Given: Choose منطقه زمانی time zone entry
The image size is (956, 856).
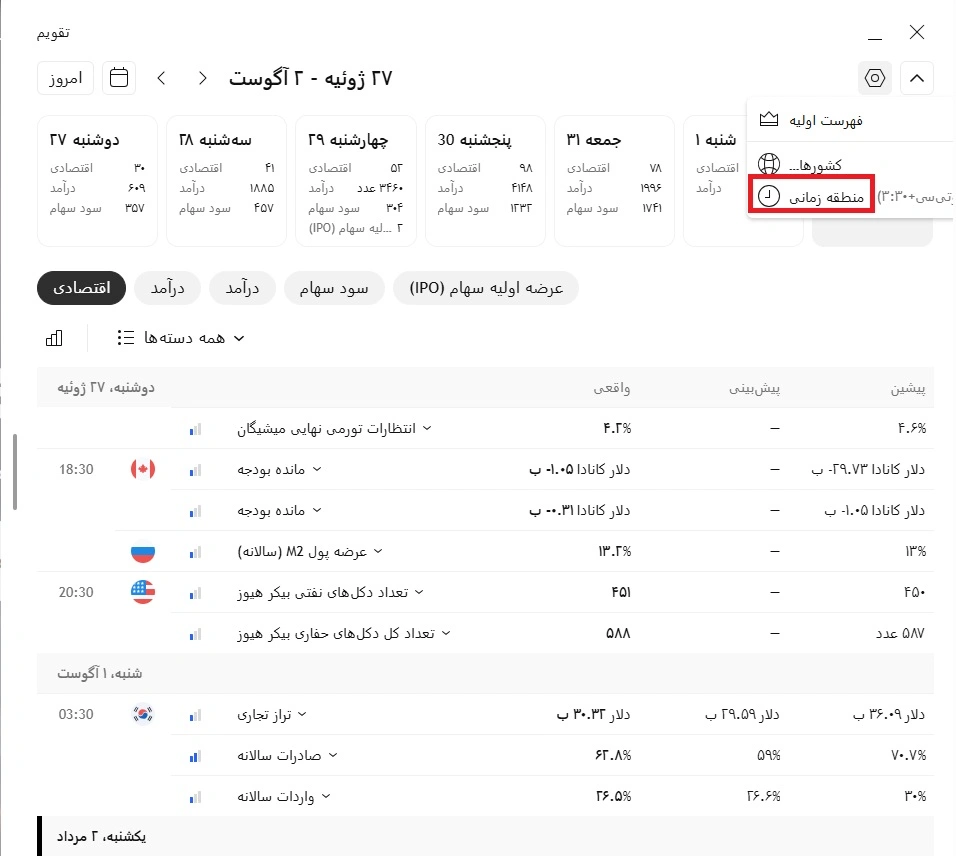Looking at the screenshot, I should [812, 196].
